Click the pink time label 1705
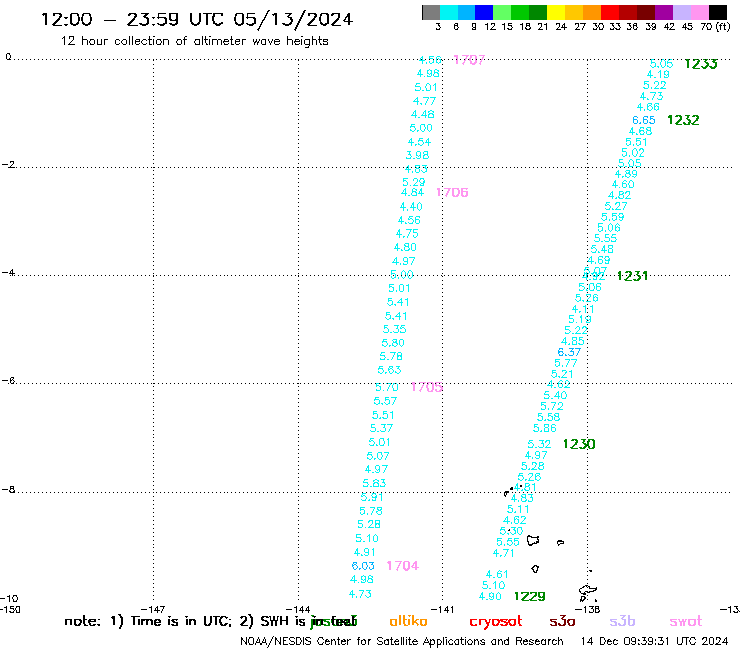Image resolution: width=740 pixels, height=650 pixels. [x=427, y=387]
